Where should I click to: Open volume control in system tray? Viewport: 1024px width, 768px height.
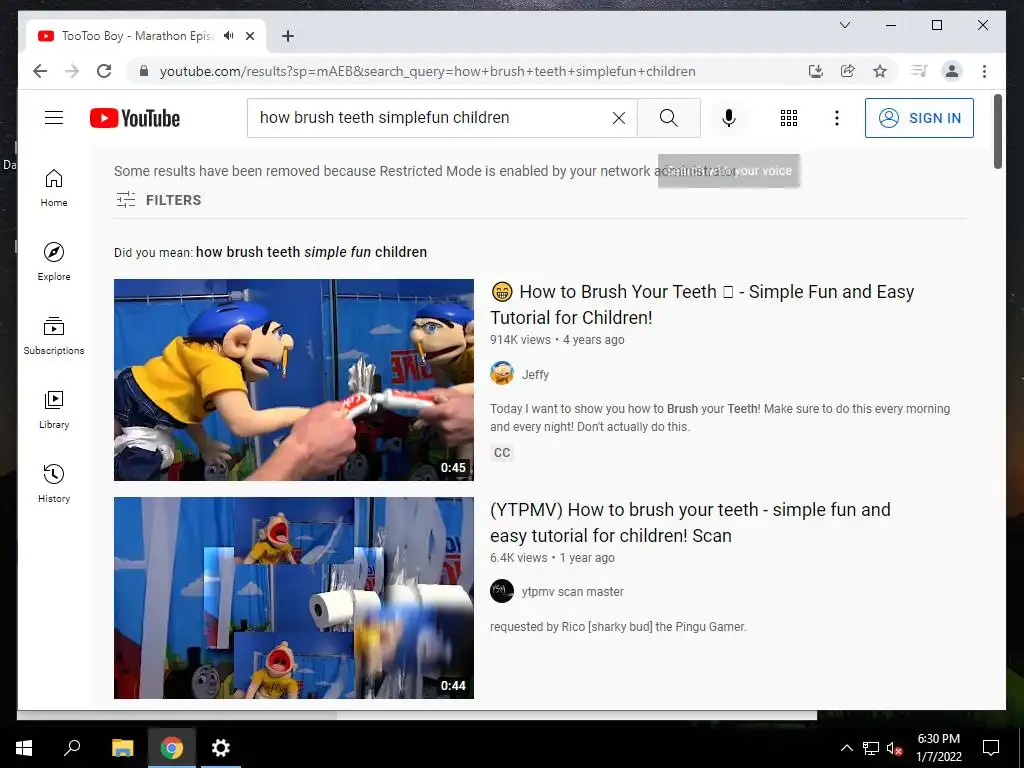click(894, 748)
